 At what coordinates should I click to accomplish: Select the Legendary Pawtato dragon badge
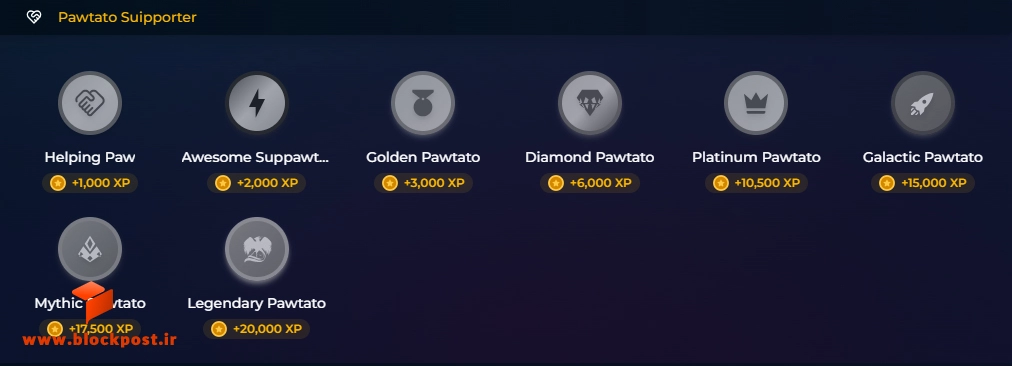[257, 249]
